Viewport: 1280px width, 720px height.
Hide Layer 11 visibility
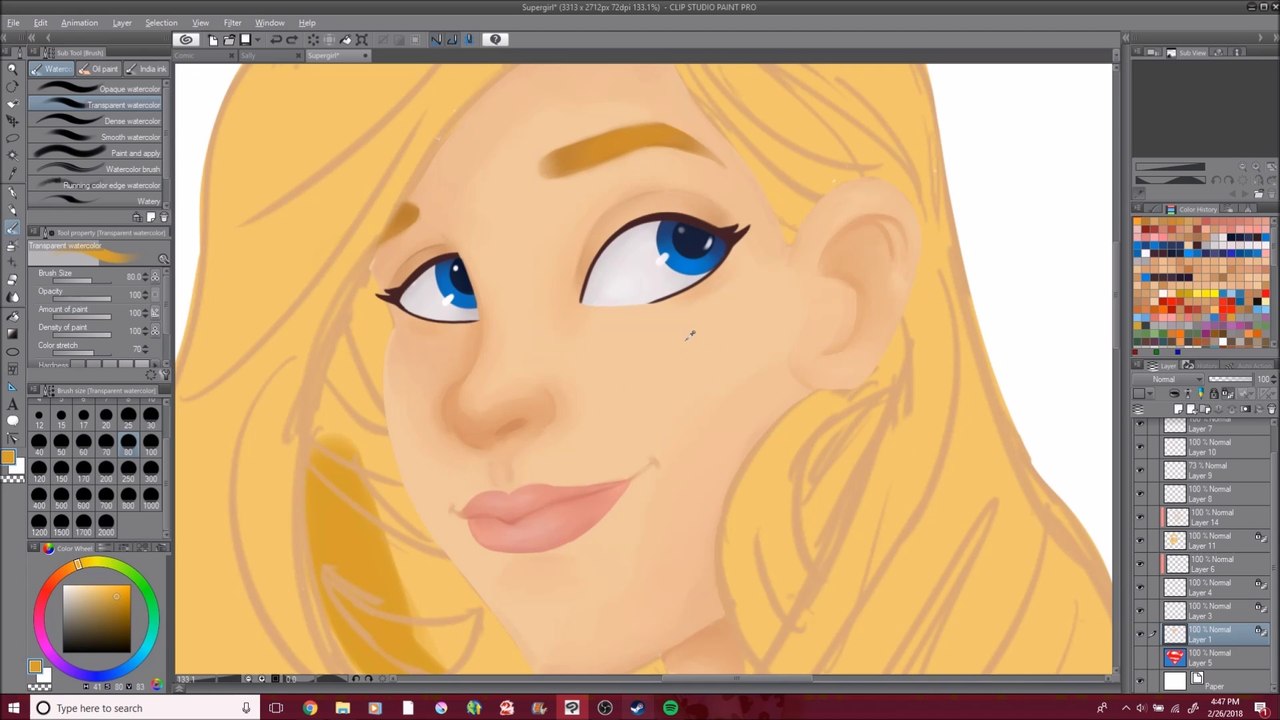pos(1140,541)
